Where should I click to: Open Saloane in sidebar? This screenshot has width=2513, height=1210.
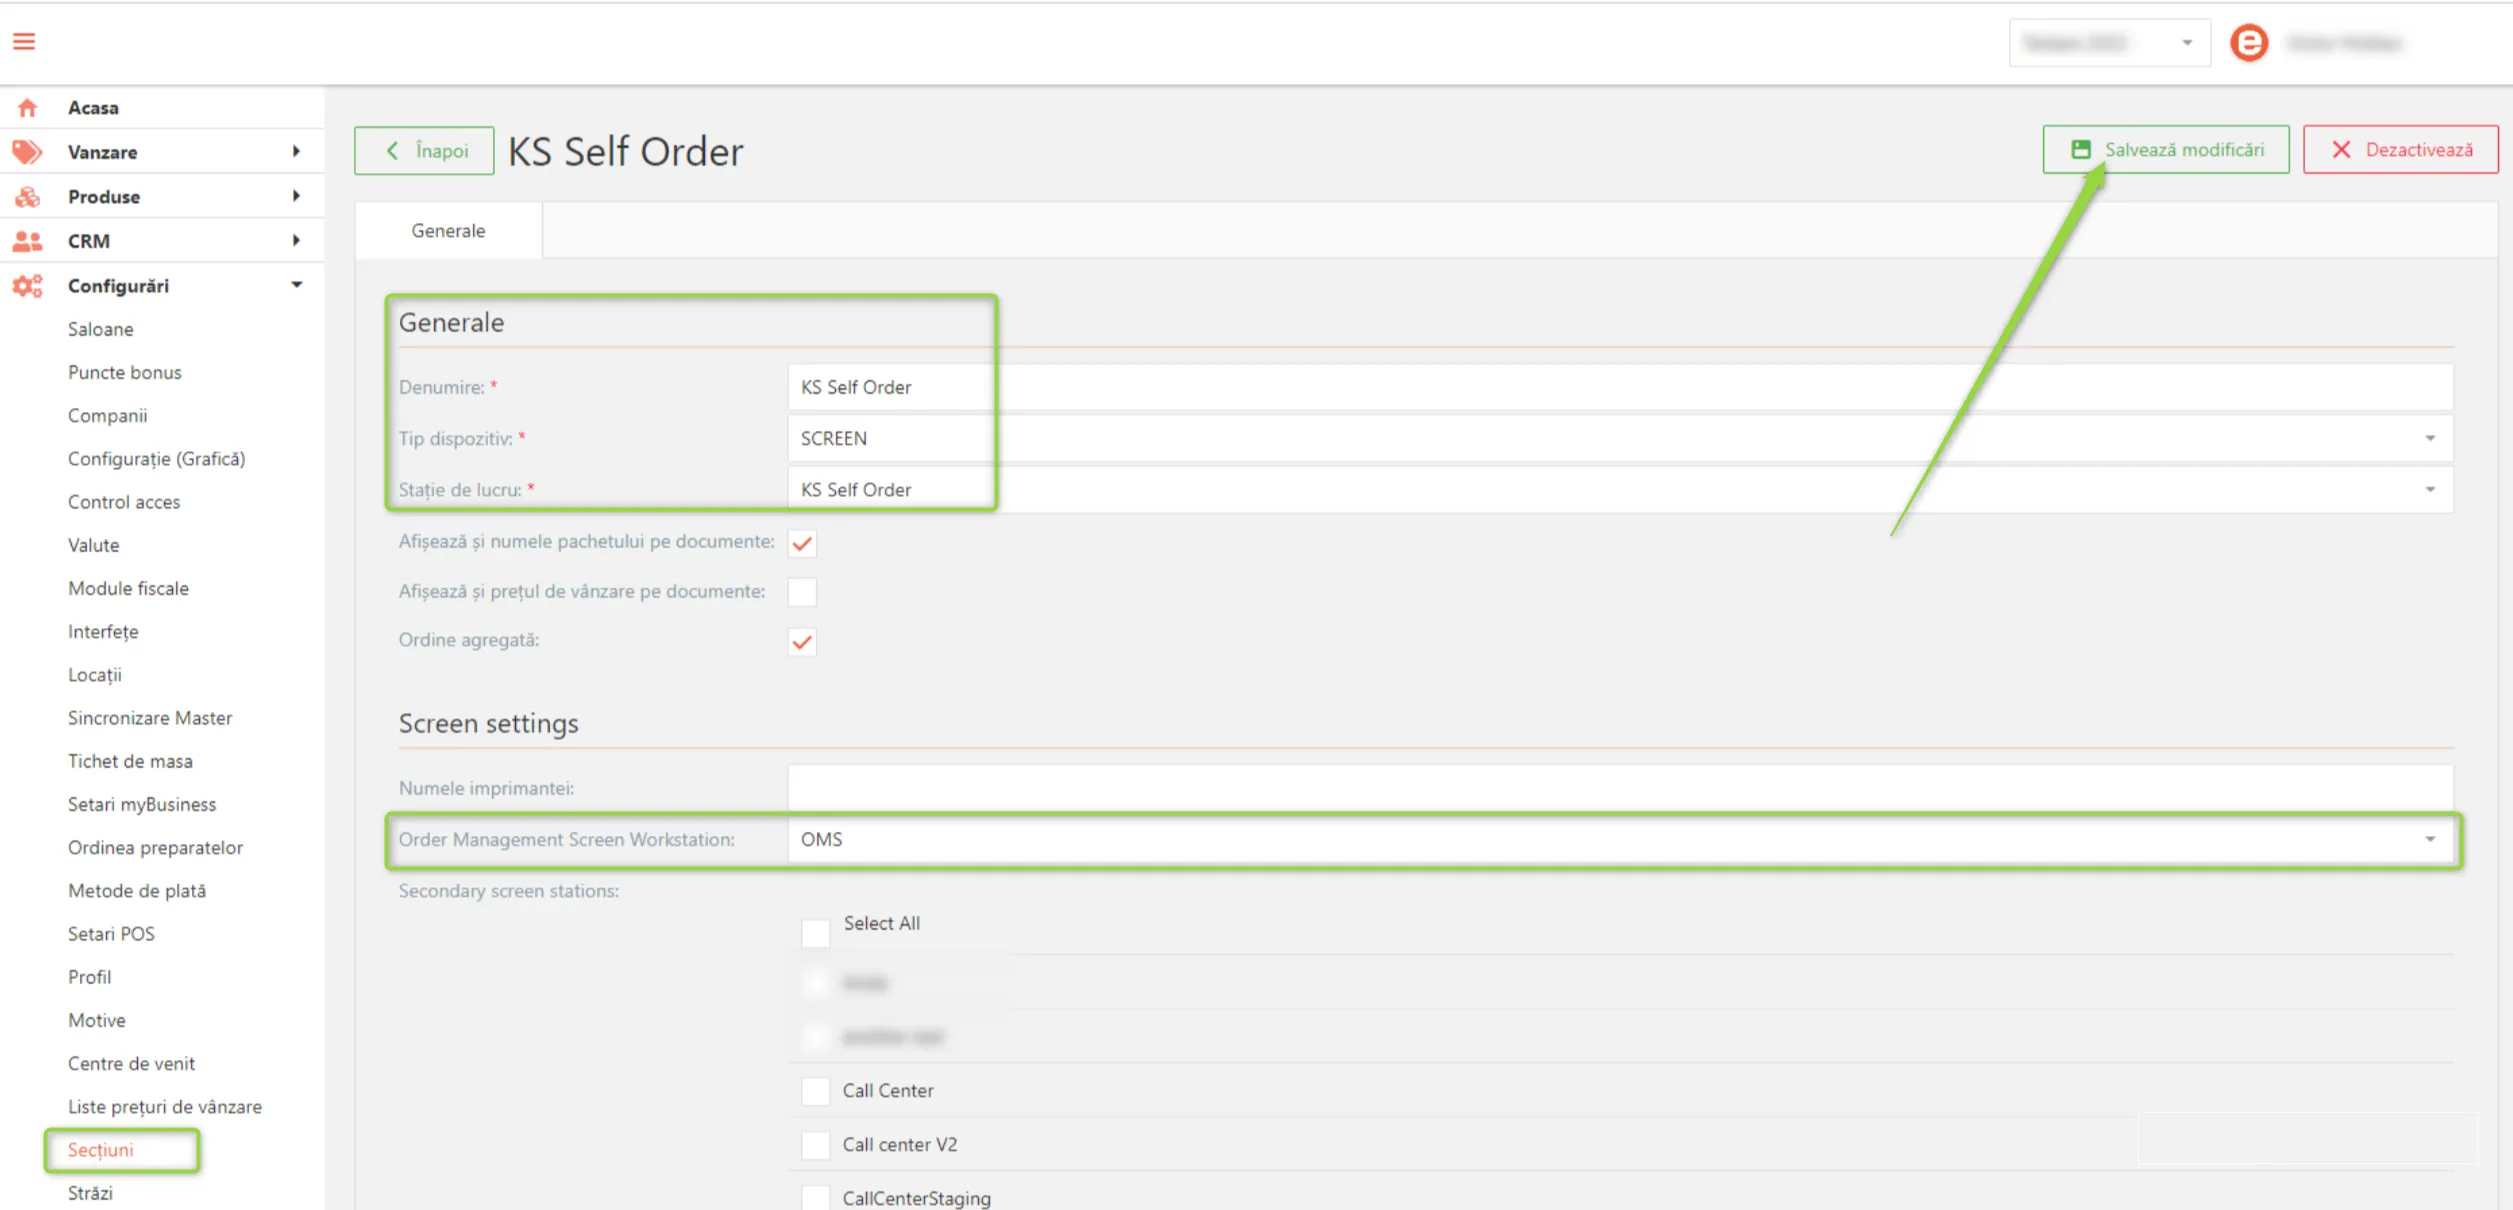coord(100,329)
